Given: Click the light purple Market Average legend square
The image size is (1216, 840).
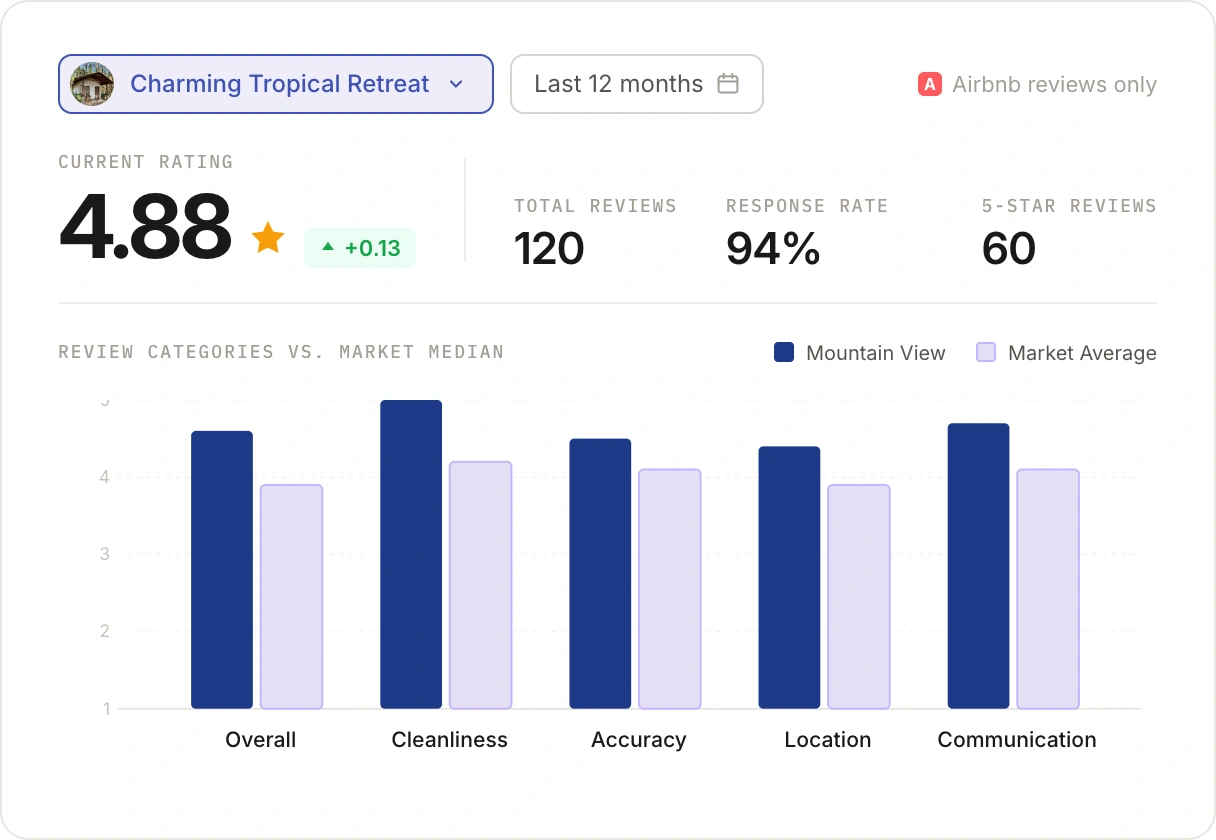Looking at the screenshot, I should pyautogui.click(x=986, y=352).
